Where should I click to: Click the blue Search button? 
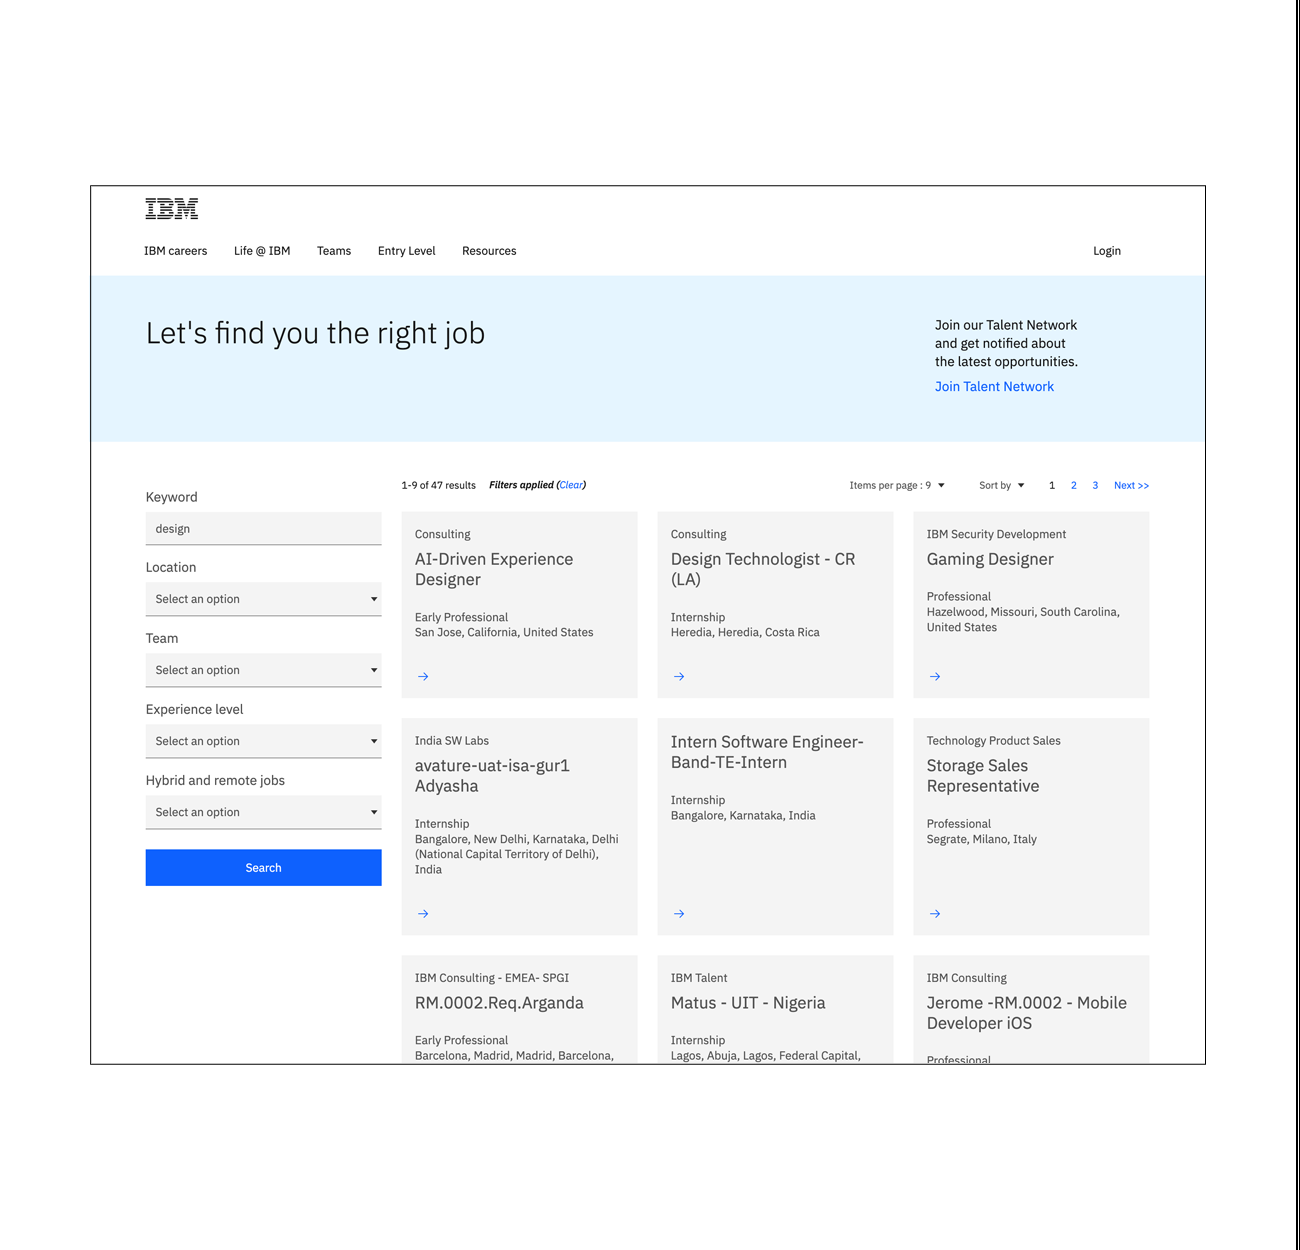tap(263, 867)
